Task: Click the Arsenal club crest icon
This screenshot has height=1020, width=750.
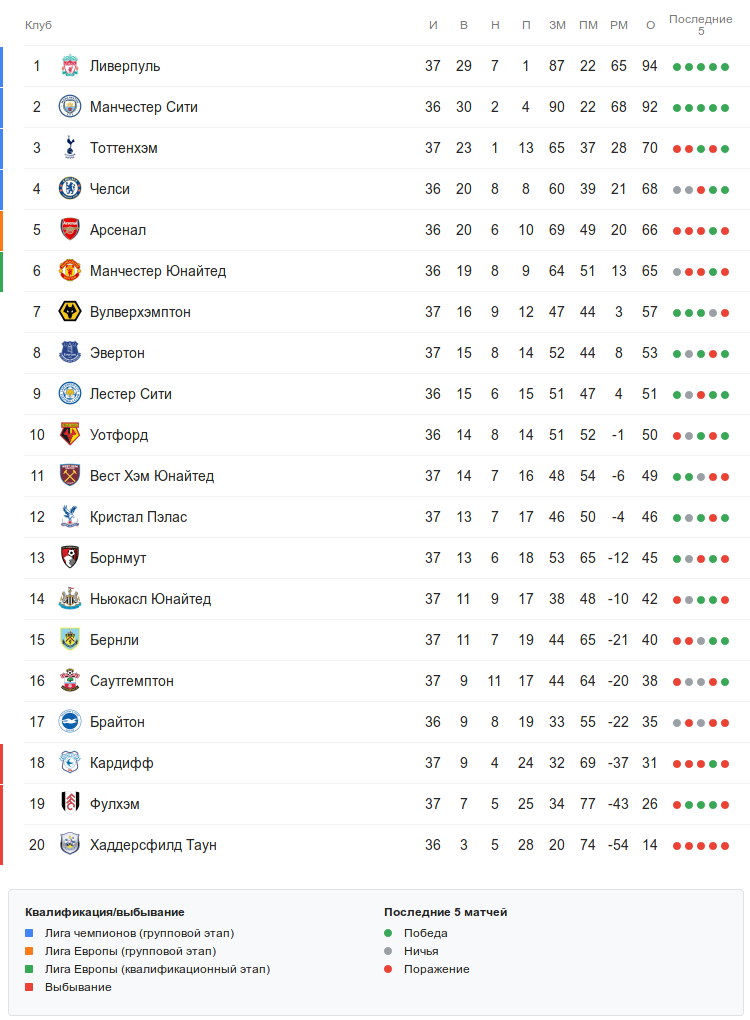Action: (69, 230)
